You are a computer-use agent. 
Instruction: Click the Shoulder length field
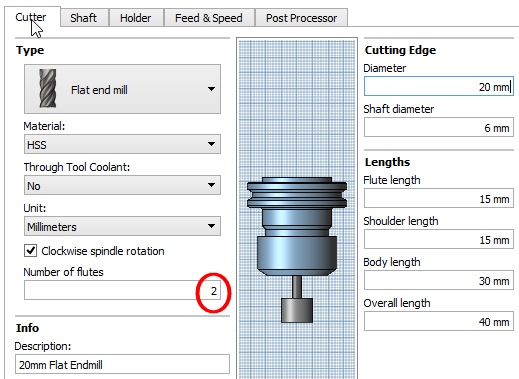(x=439, y=239)
